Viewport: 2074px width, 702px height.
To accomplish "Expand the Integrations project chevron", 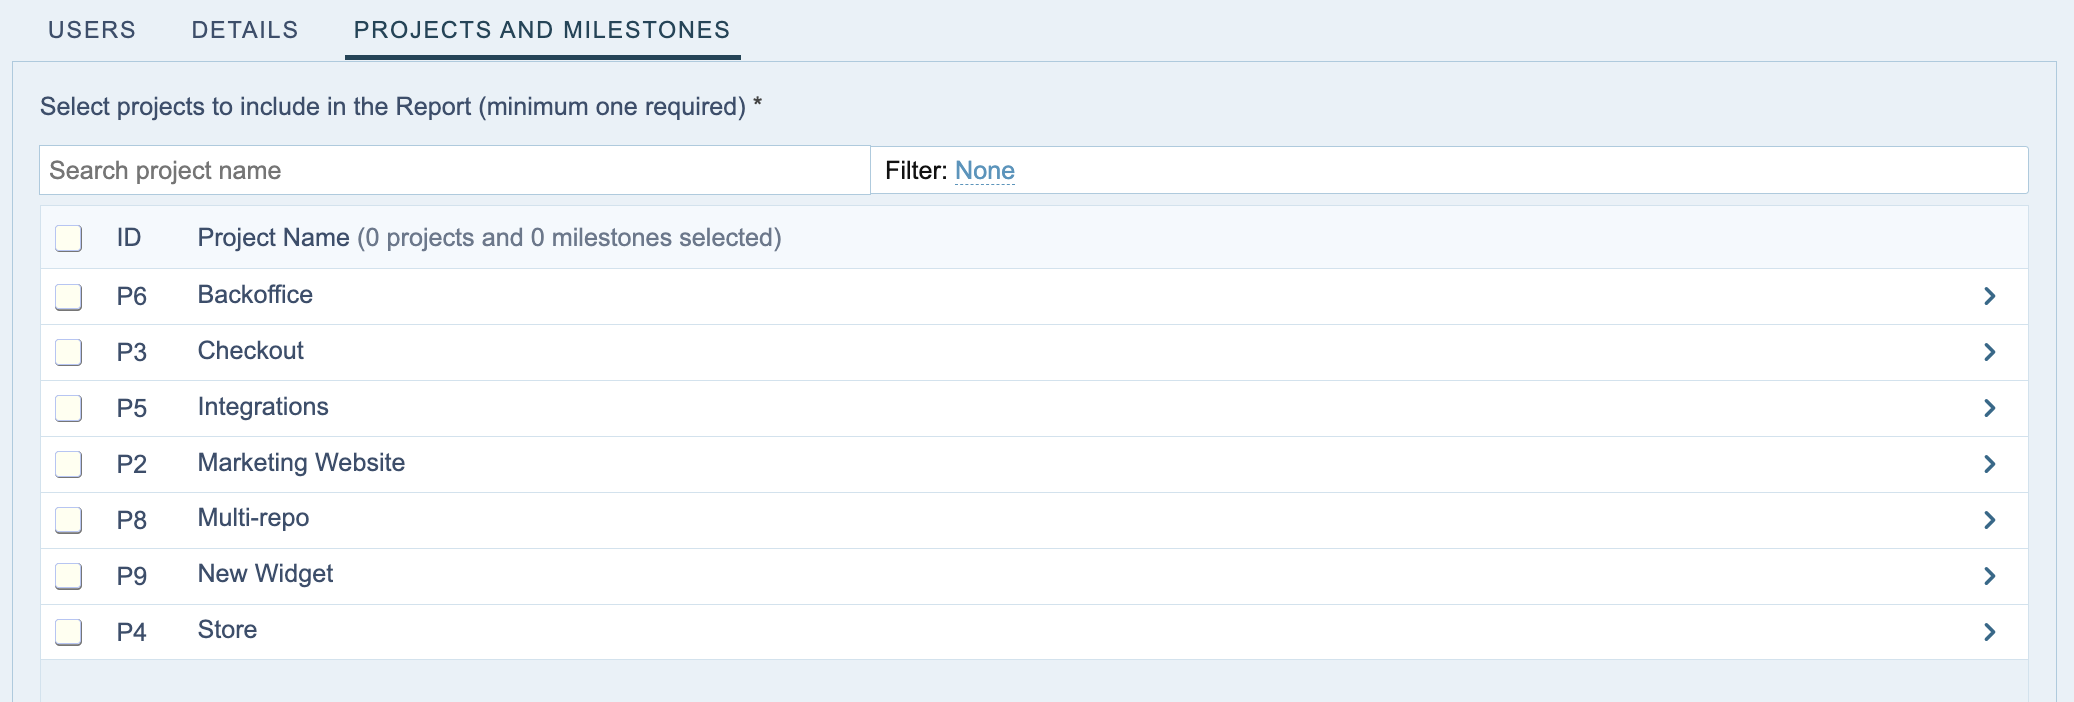I will click(x=1989, y=408).
